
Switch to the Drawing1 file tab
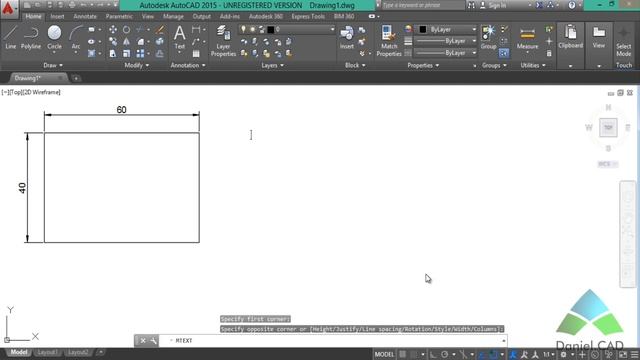(28, 78)
